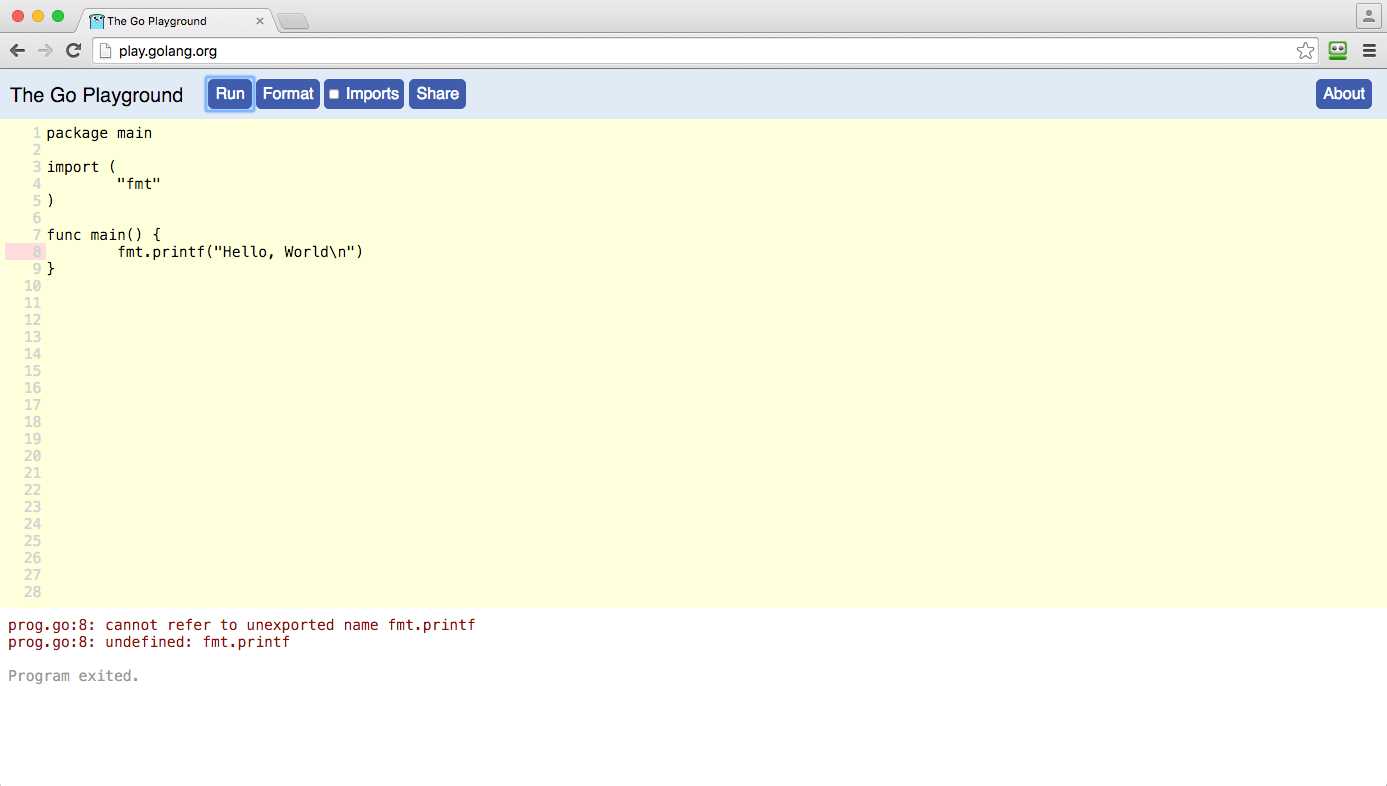The width and height of the screenshot is (1387, 786).
Task: Open the green browser extension icon
Action: click(1337, 50)
